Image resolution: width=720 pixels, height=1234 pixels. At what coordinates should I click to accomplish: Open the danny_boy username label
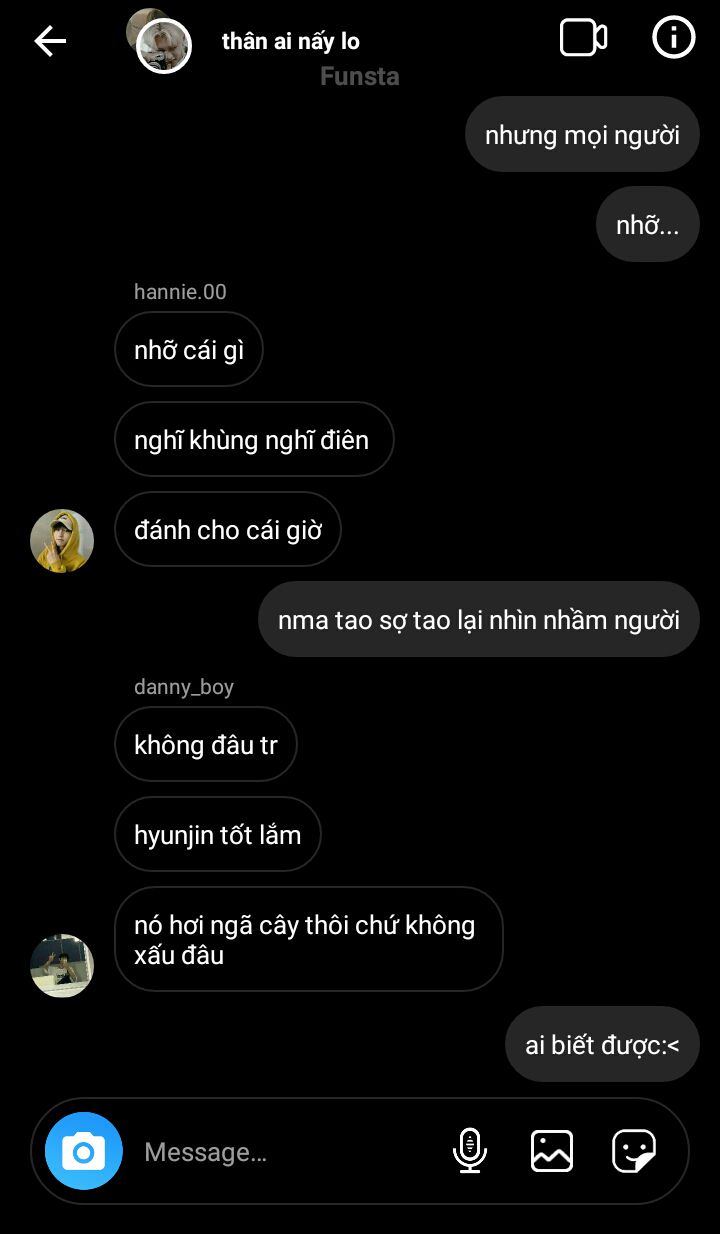click(x=184, y=687)
